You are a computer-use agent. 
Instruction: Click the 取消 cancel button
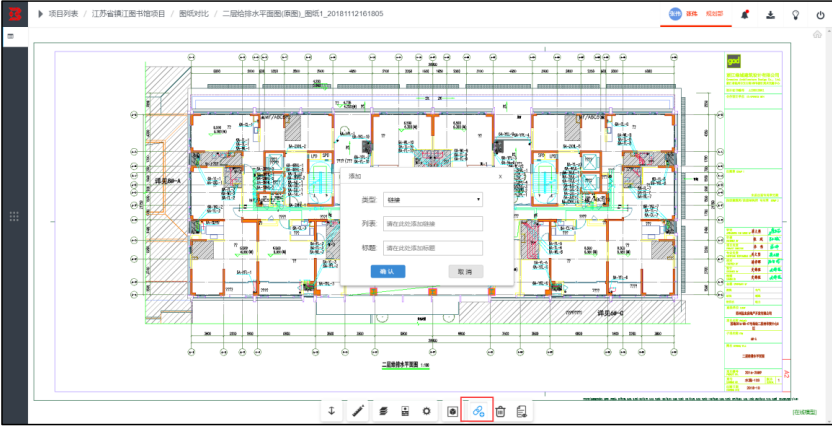(x=466, y=272)
